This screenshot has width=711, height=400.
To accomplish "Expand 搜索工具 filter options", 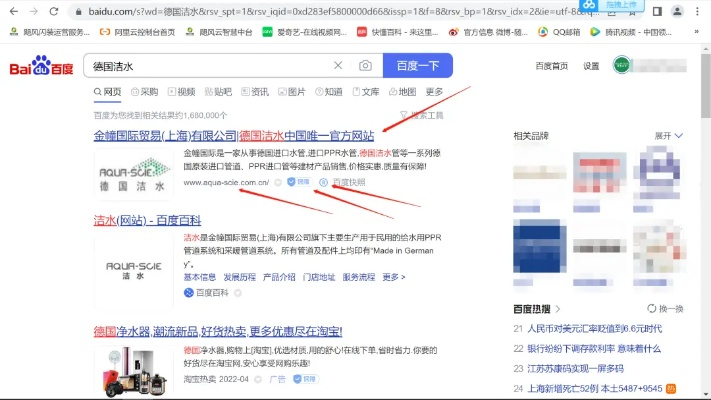I will (x=422, y=115).
